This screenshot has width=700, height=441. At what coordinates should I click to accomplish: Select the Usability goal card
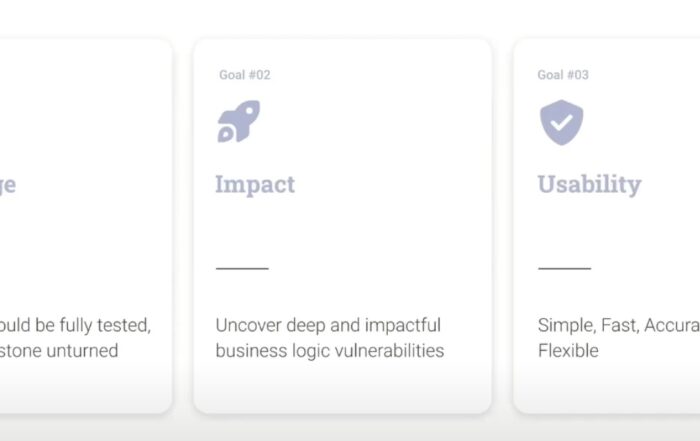pyautogui.click(x=607, y=226)
